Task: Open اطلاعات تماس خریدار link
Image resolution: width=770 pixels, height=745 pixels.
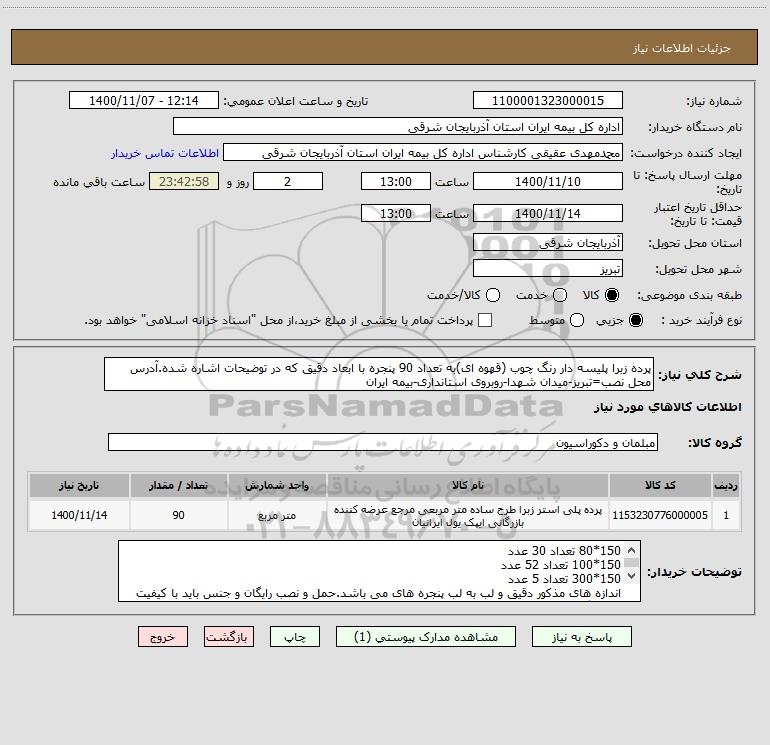Action: [165, 153]
